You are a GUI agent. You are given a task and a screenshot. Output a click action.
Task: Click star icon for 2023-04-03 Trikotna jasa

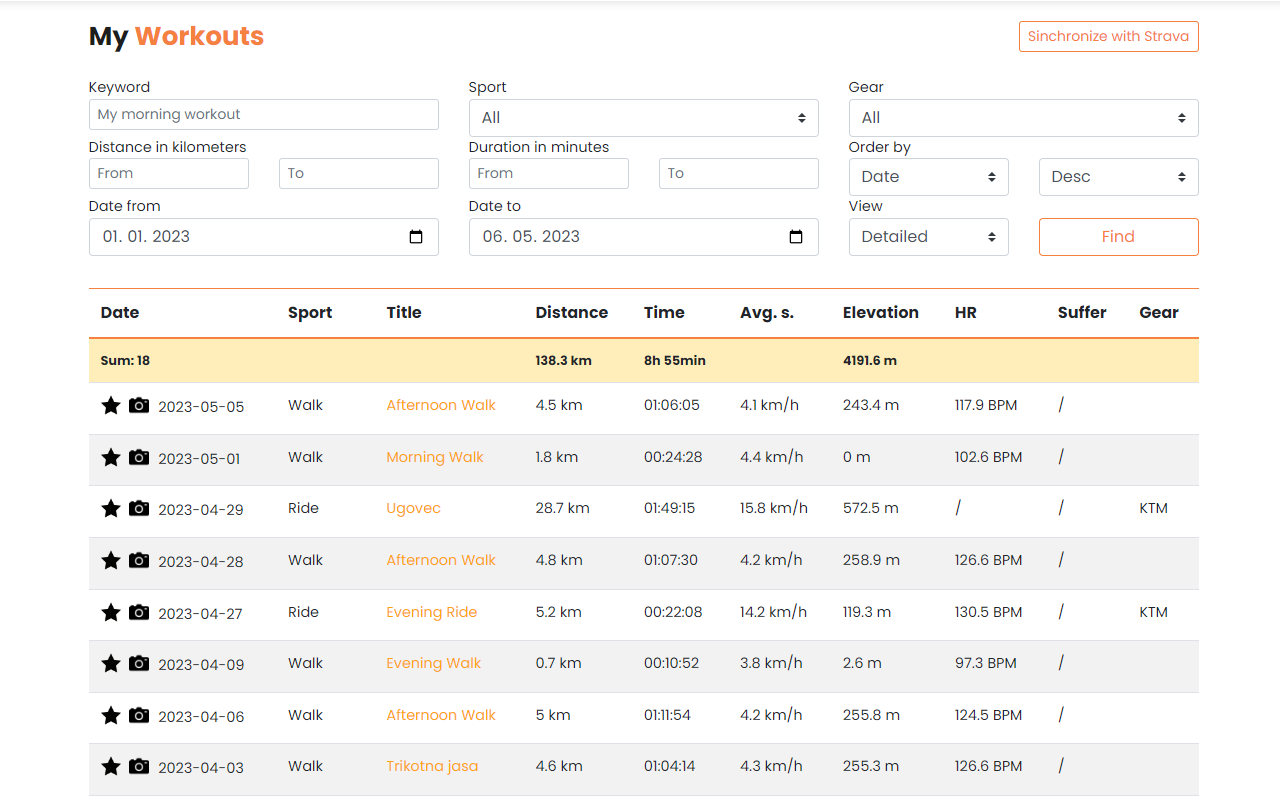[111, 766]
